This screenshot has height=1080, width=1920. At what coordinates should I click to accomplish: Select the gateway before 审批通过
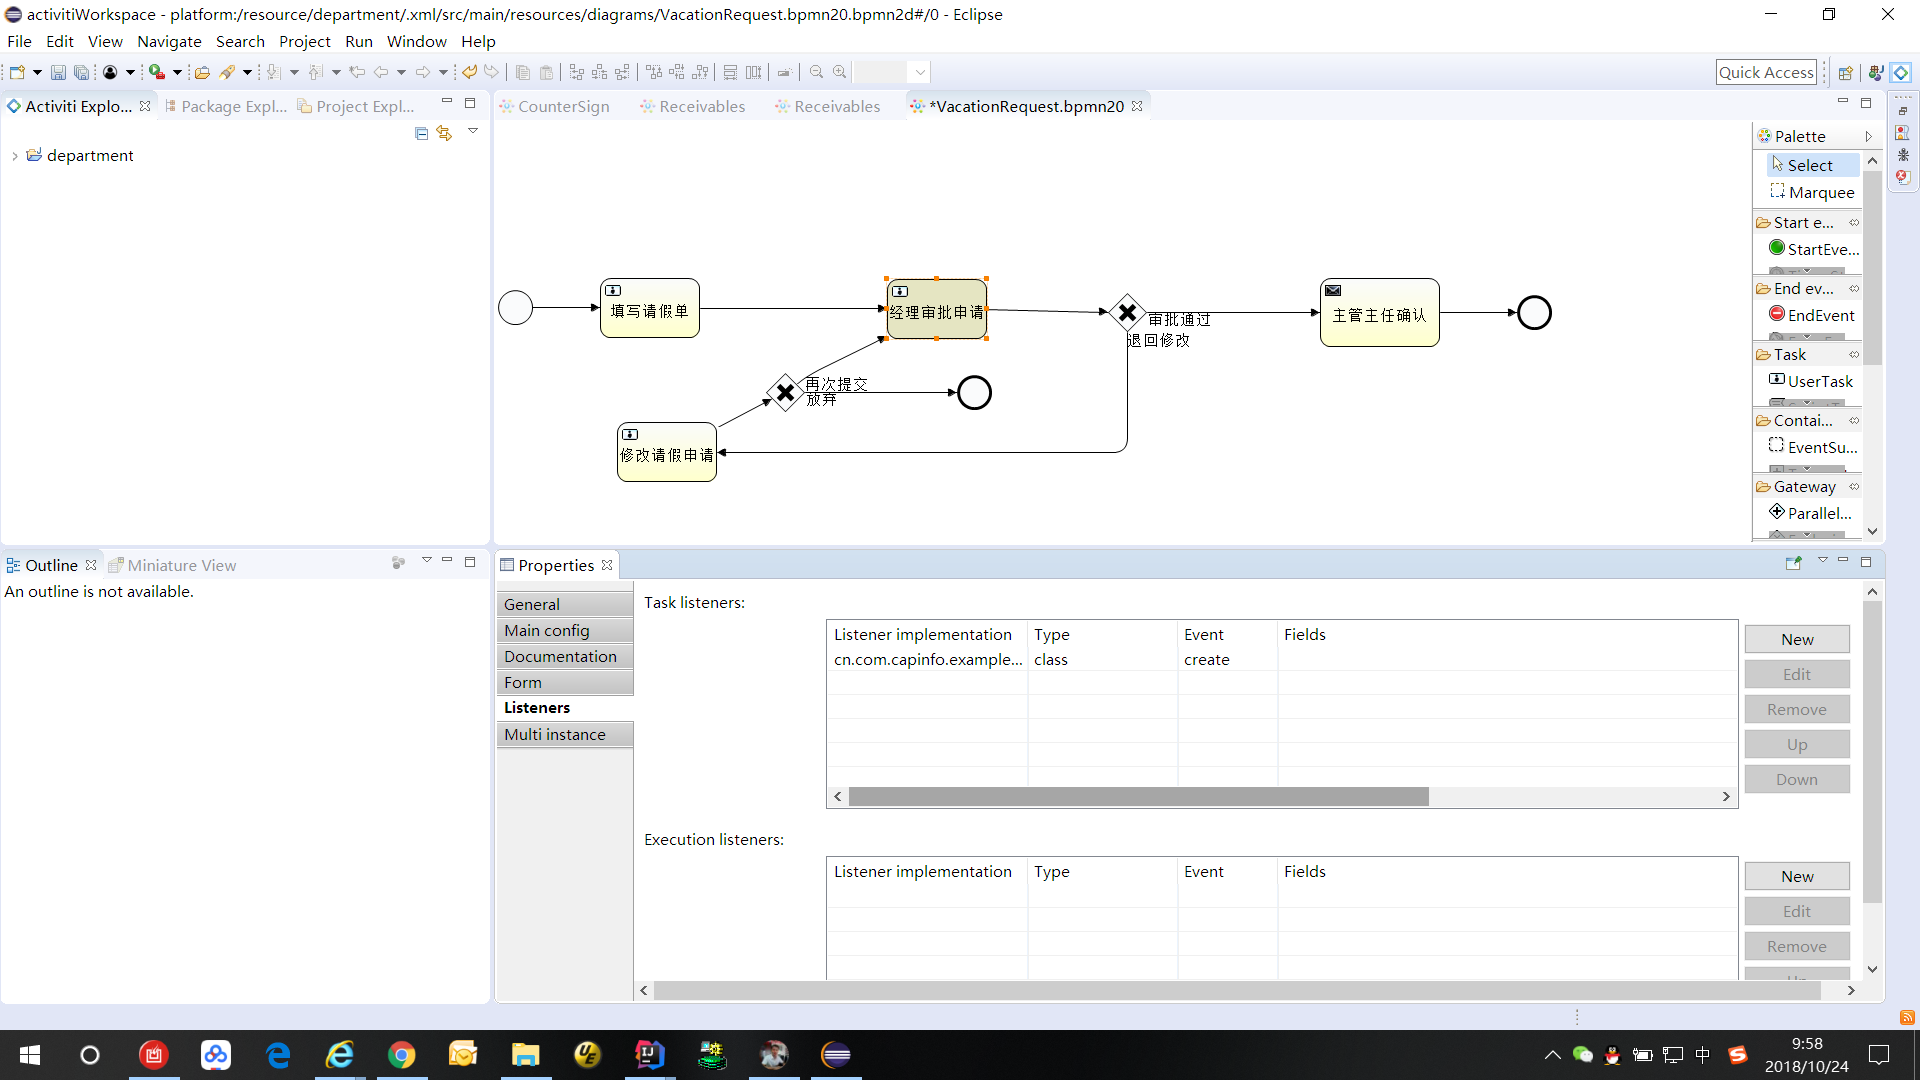point(1127,313)
